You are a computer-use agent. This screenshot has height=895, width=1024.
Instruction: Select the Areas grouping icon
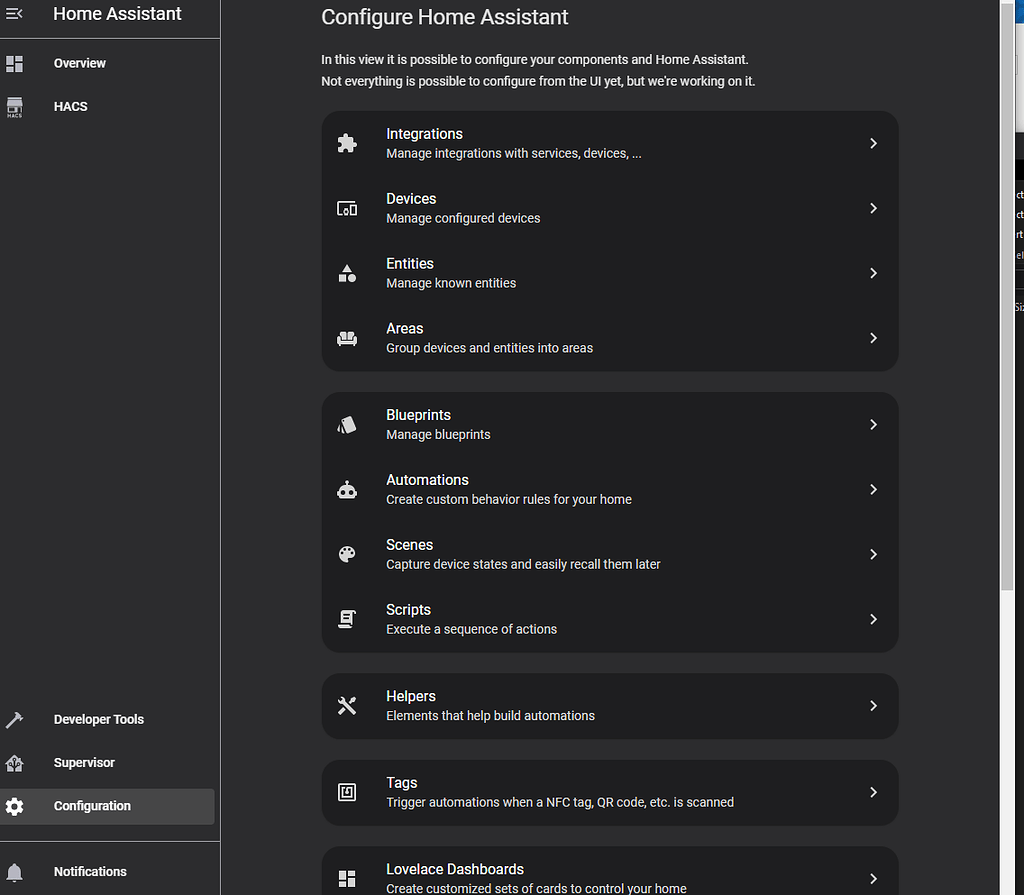click(x=346, y=338)
